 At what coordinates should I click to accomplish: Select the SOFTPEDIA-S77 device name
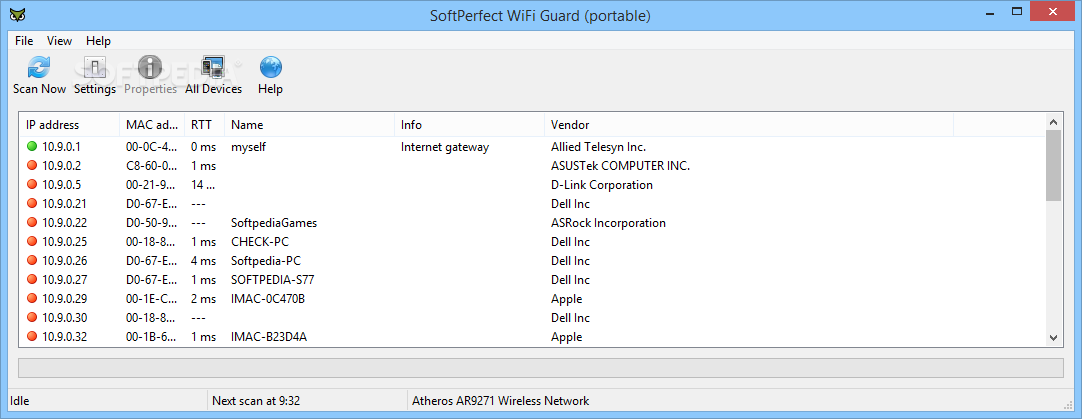[x=273, y=280]
